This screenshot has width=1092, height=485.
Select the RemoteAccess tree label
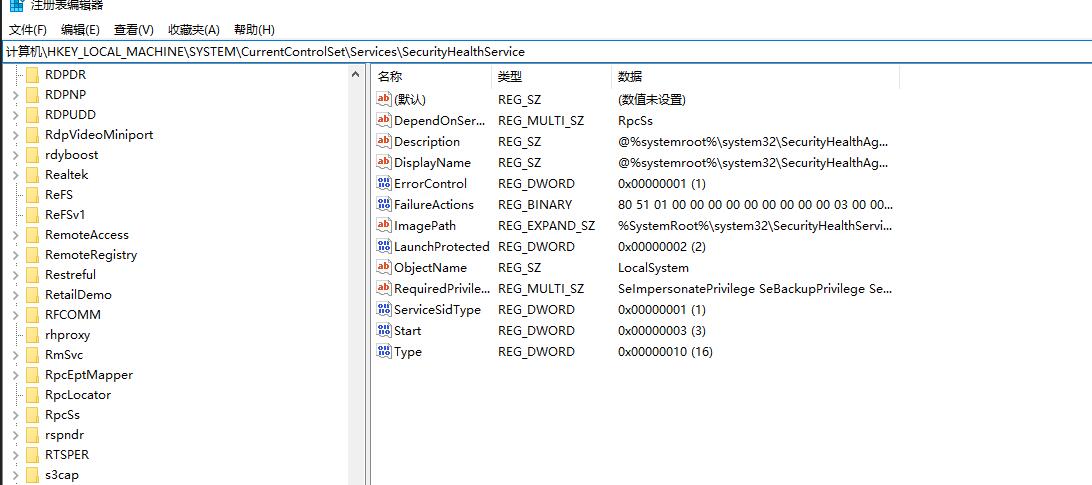pyautogui.click(x=87, y=235)
